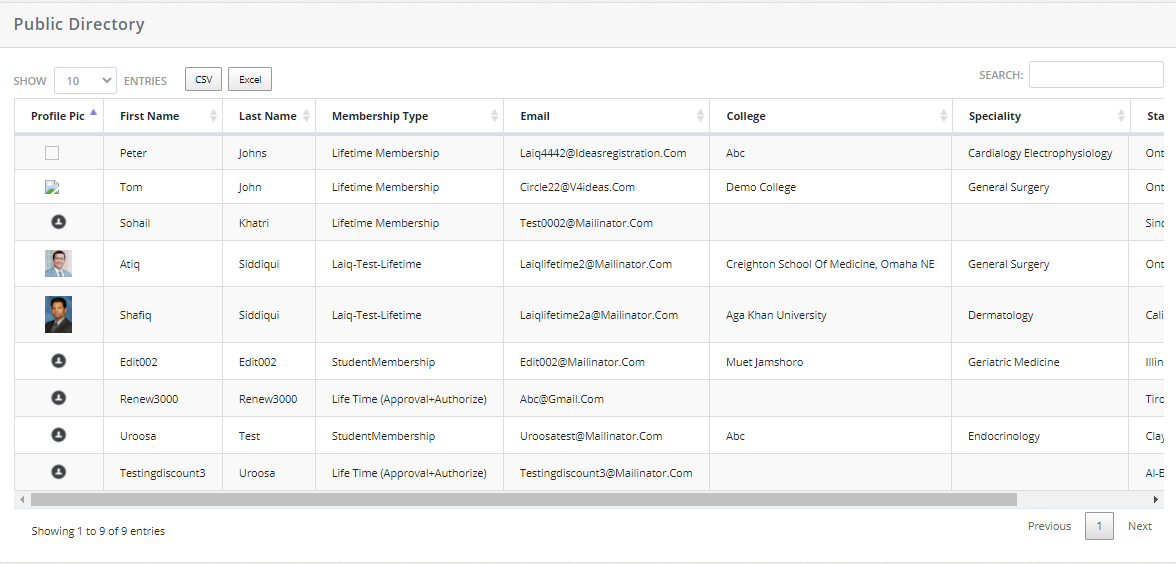Screen dimensions: 1176x564
Task: Open Shafiq Siddiqui's profile photo
Action: click(58, 314)
